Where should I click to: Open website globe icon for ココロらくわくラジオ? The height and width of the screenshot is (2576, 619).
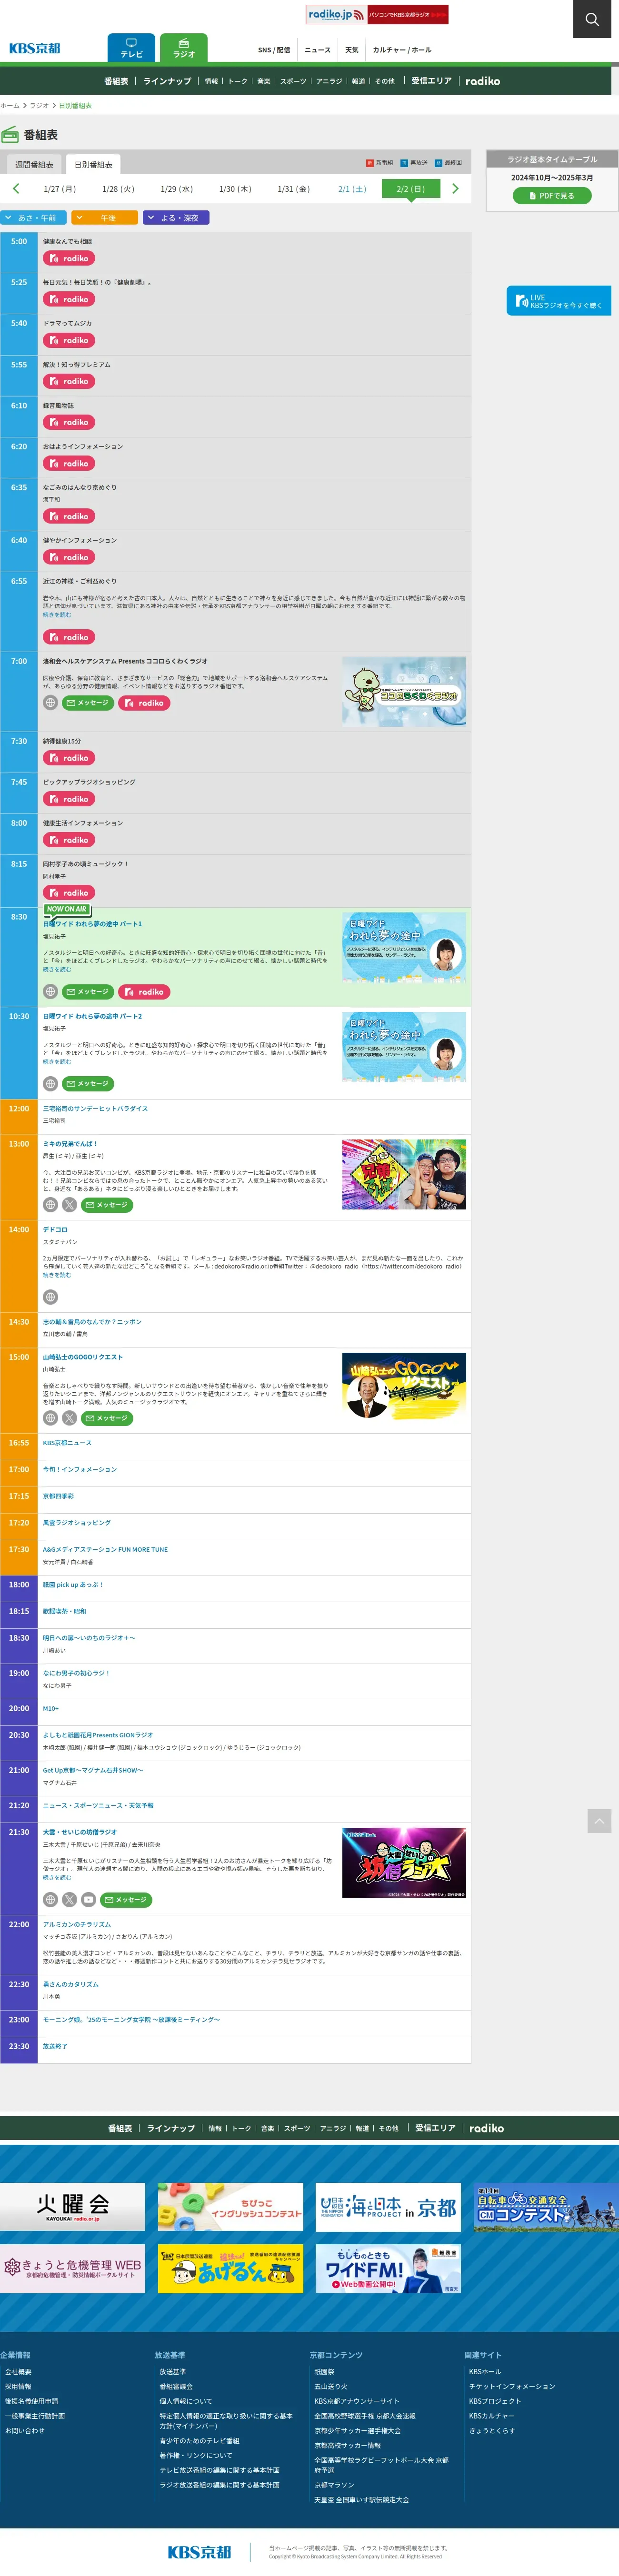(50, 703)
